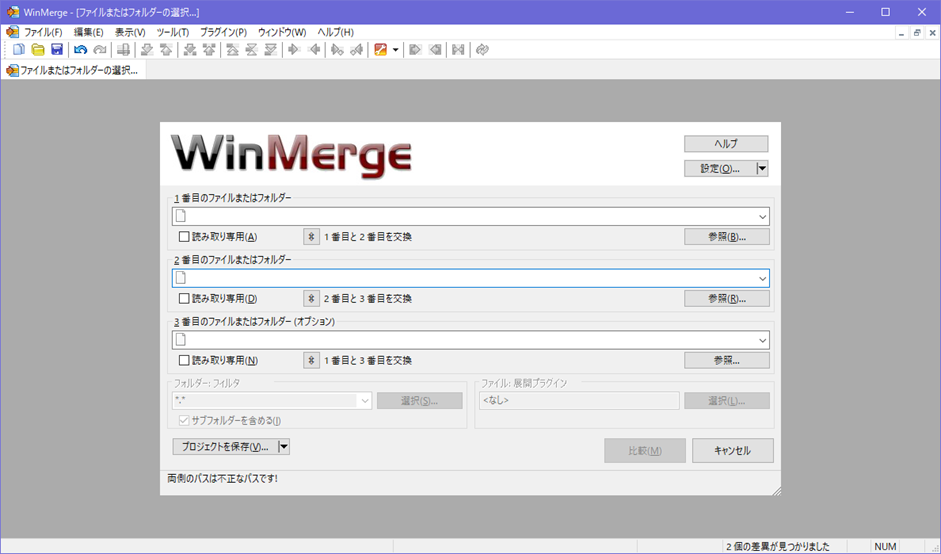Click 参照(R)... for the second file
Viewport: 941px width, 554px height.
[x=727, y=299]
